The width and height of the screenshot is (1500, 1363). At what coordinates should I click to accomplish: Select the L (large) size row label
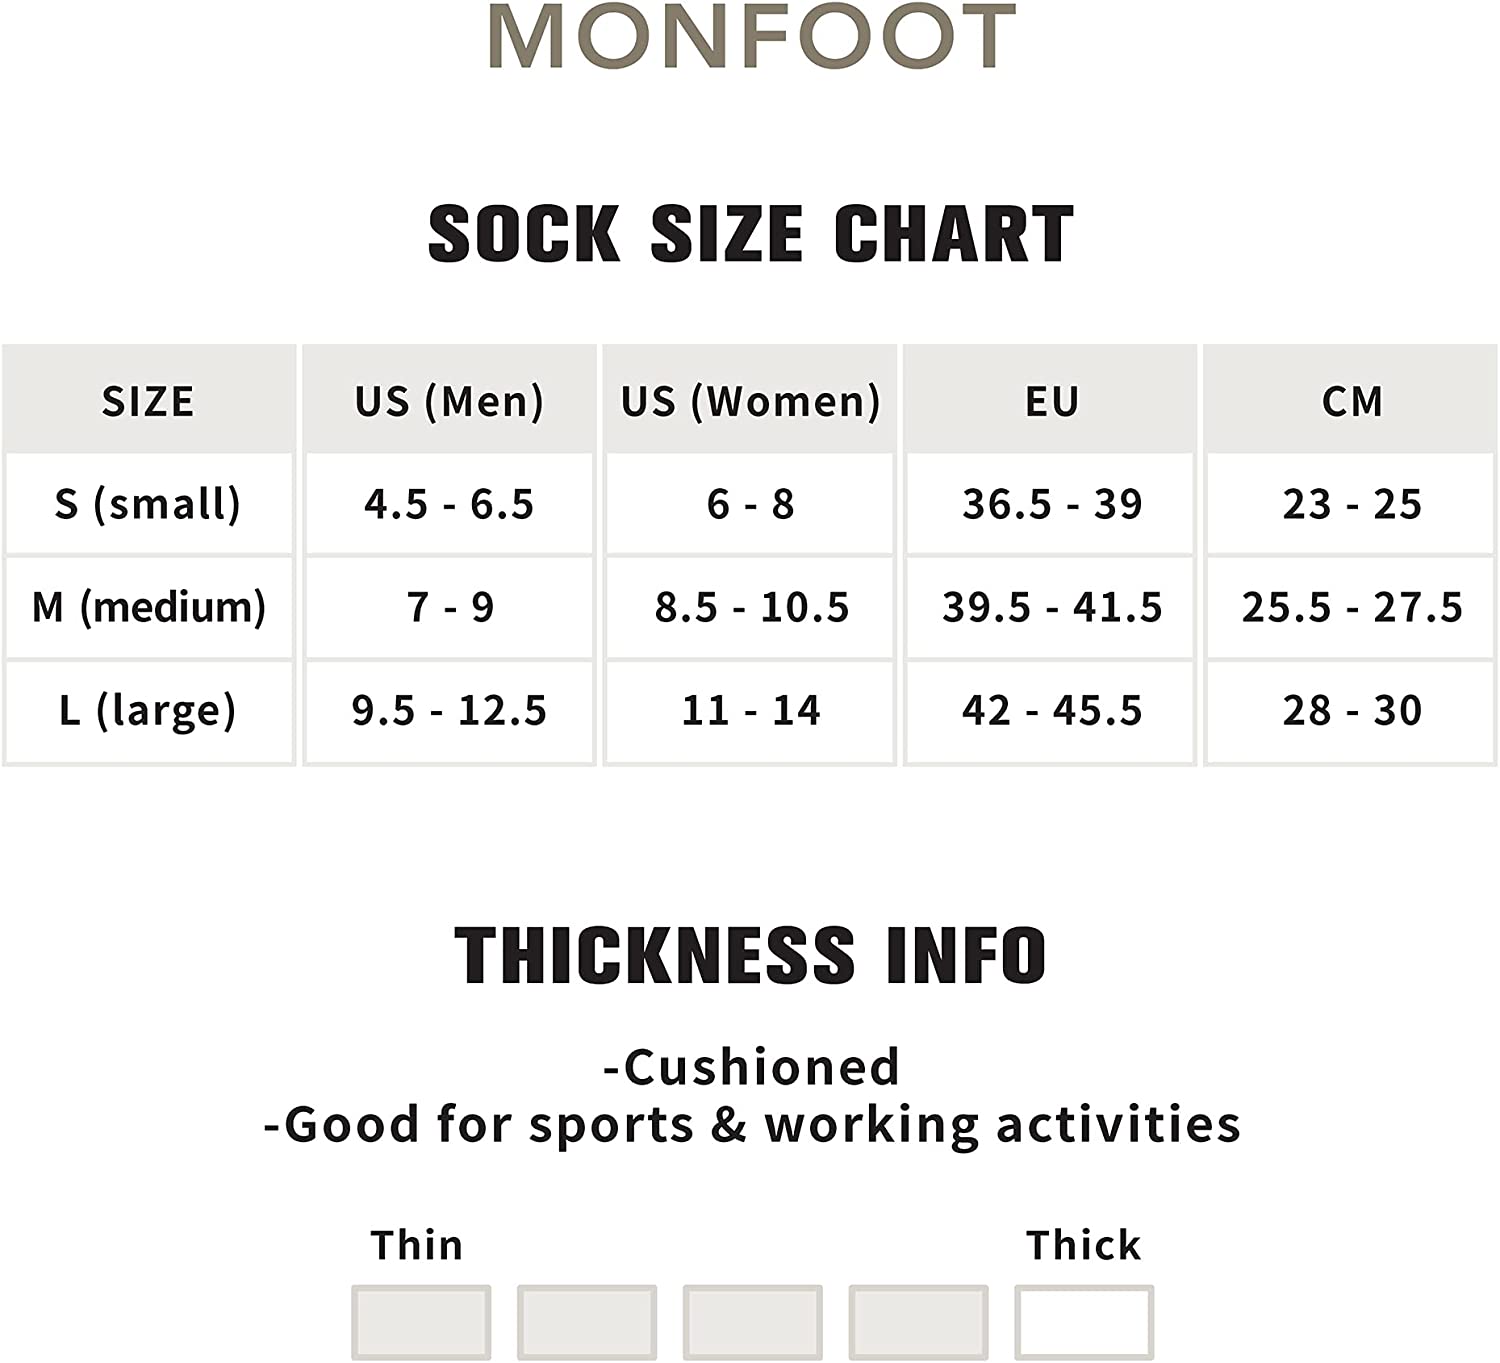(148, 710)
